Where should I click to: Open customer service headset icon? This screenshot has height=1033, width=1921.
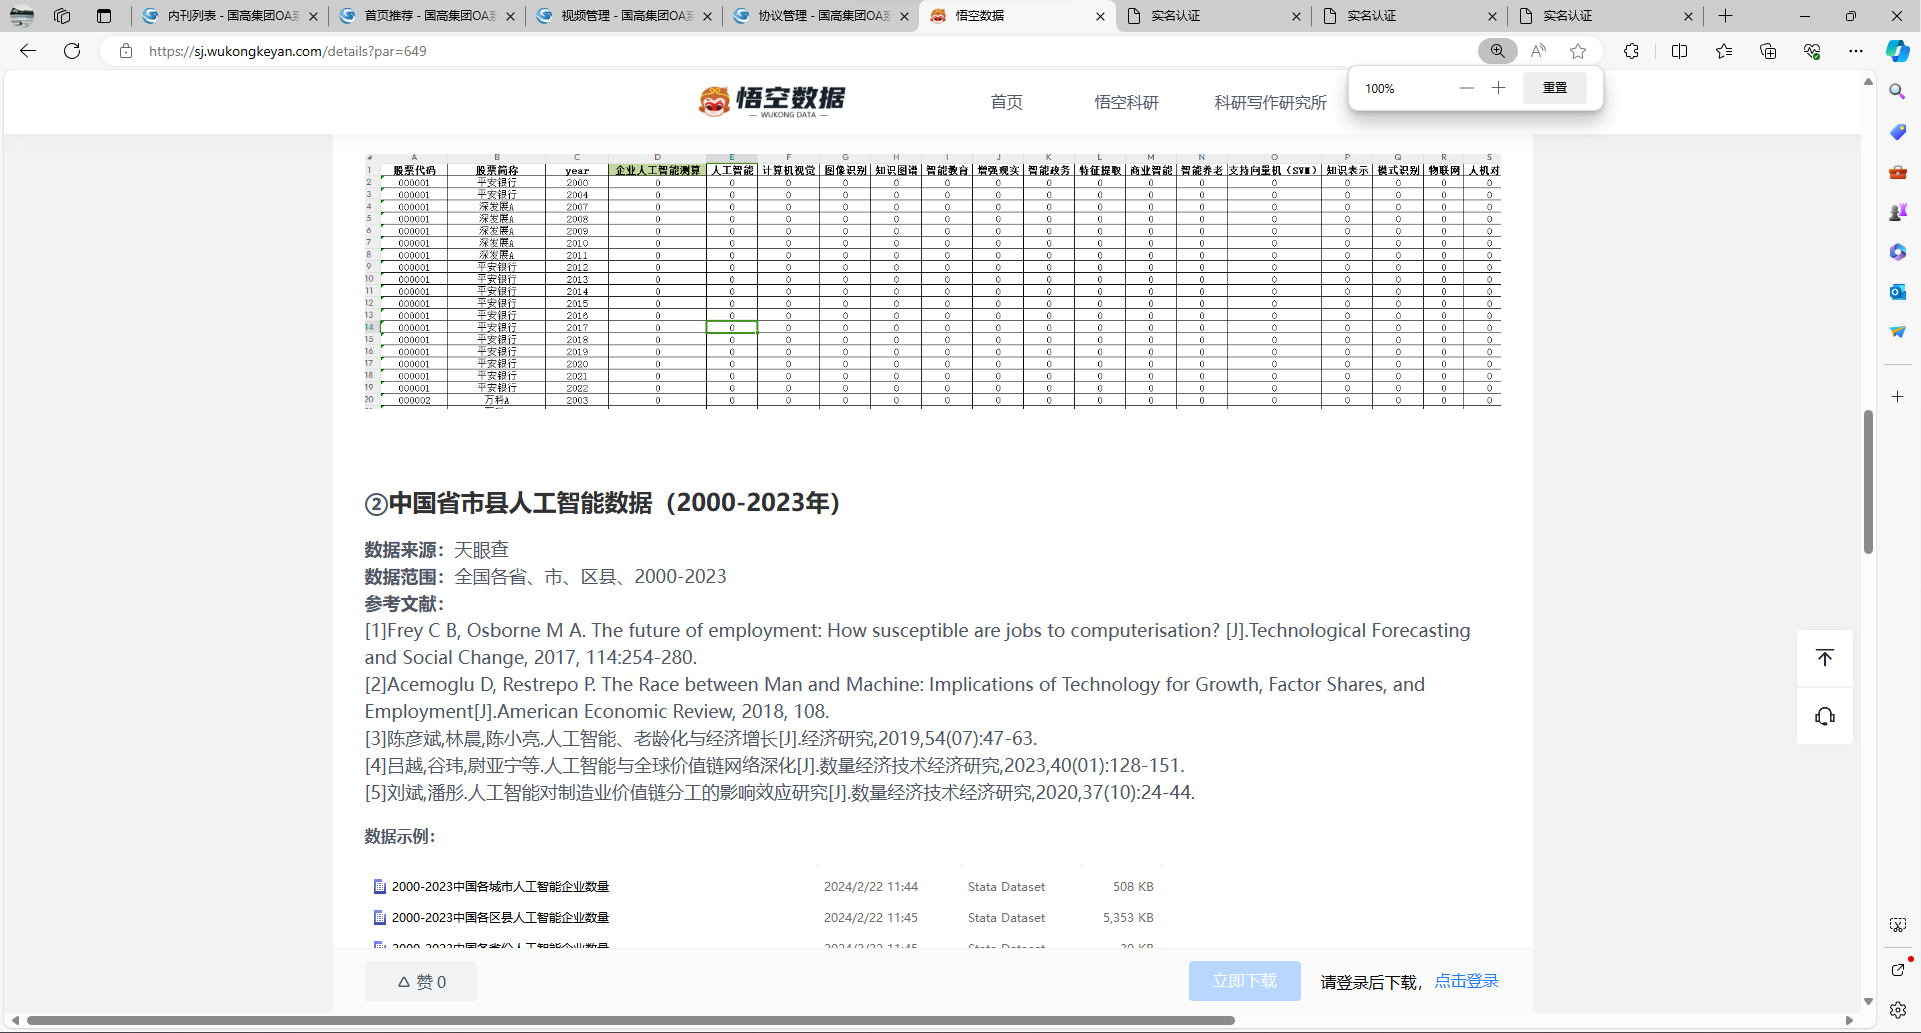[1825, 716]
